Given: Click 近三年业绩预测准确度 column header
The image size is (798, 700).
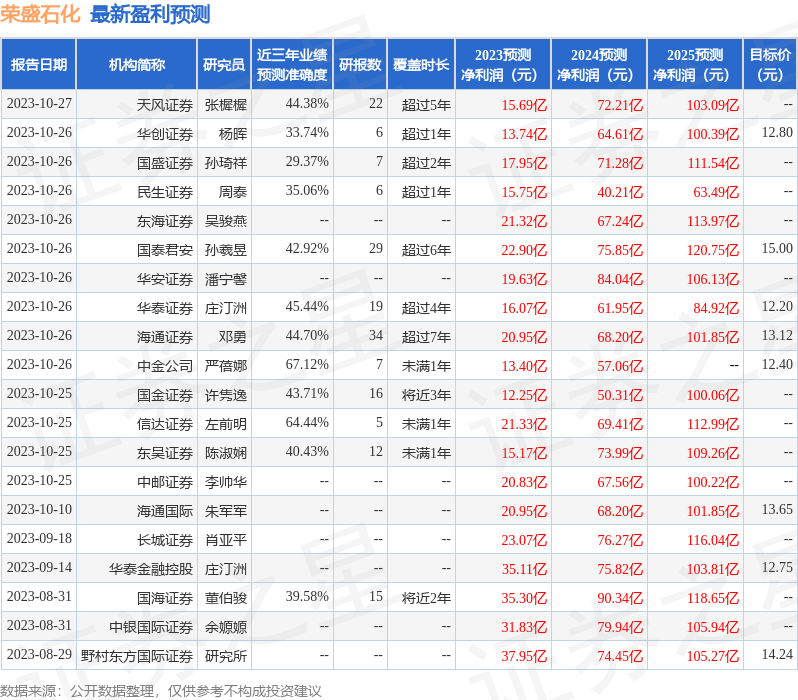Looking at the screenshot, I should tap(292, 65).
